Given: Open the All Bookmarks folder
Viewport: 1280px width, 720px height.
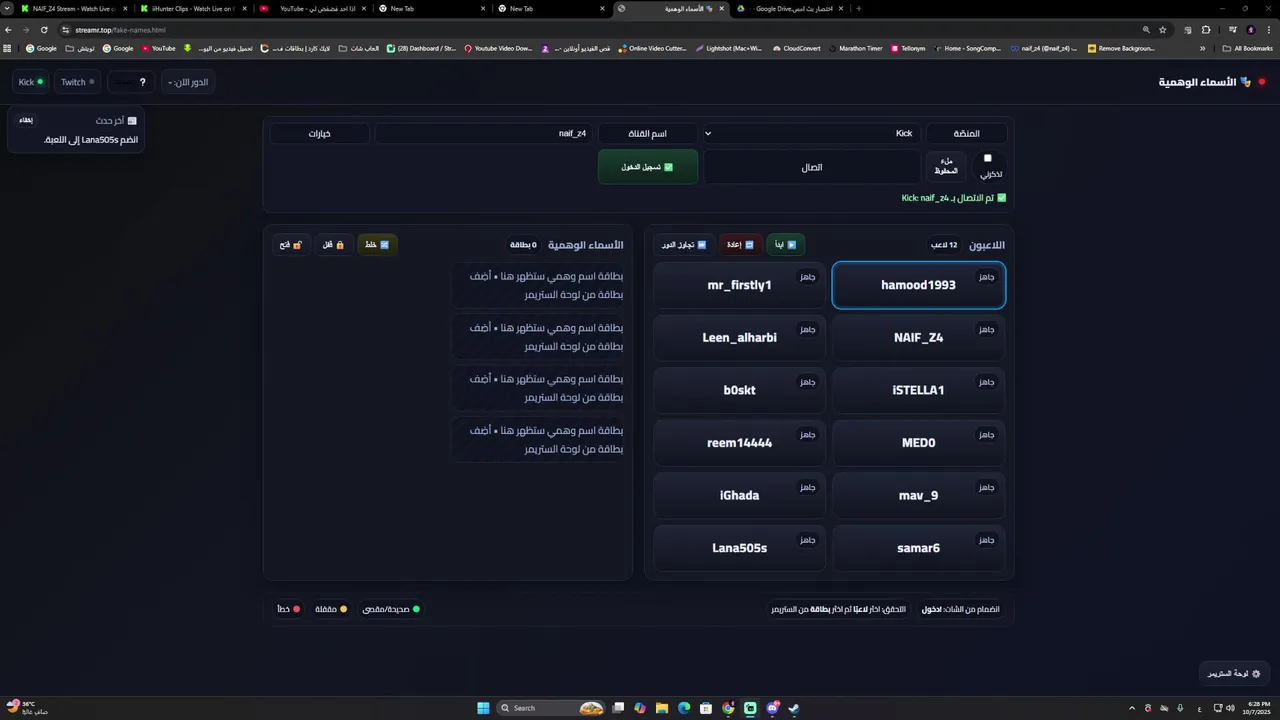Looking at the screenshot, I should (x=1248, y=48).
